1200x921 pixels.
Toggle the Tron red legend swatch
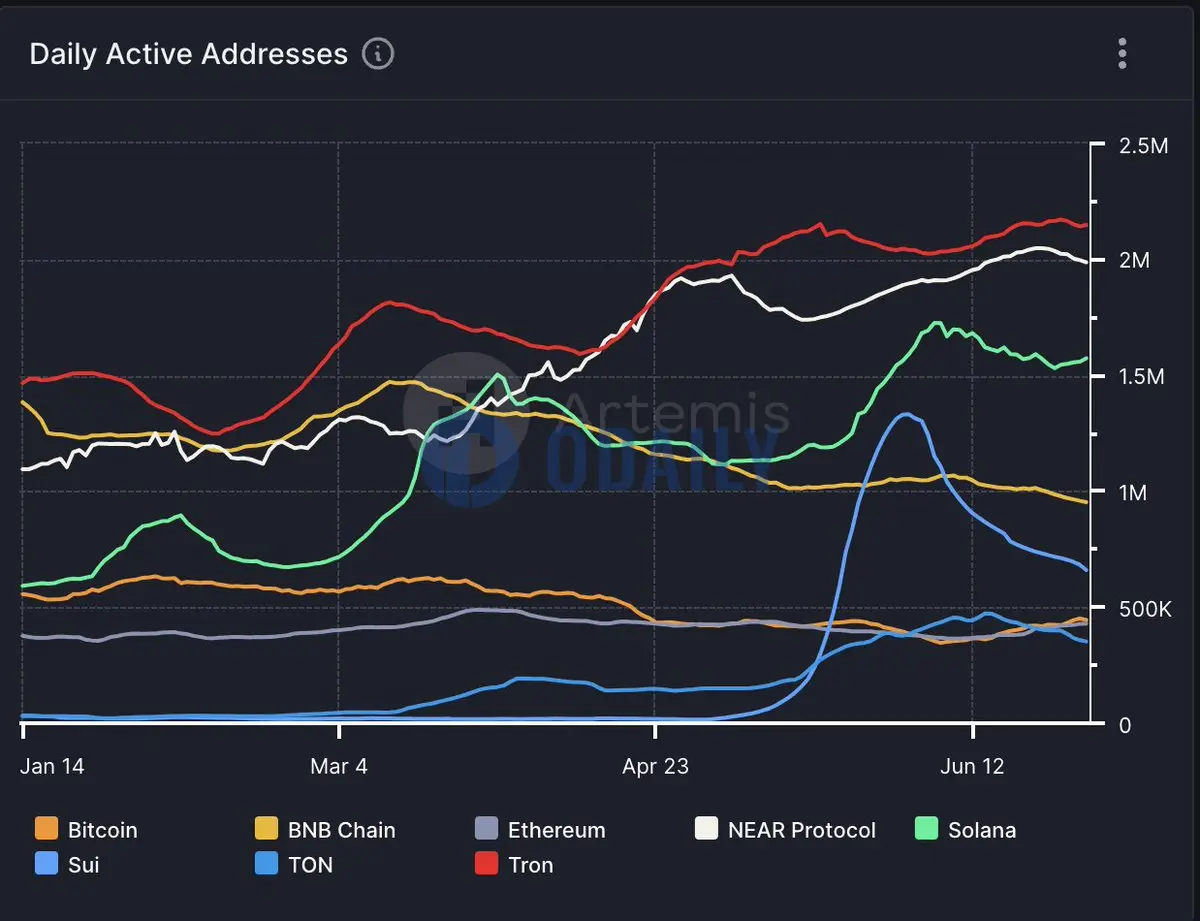click(x=486, y=864)
